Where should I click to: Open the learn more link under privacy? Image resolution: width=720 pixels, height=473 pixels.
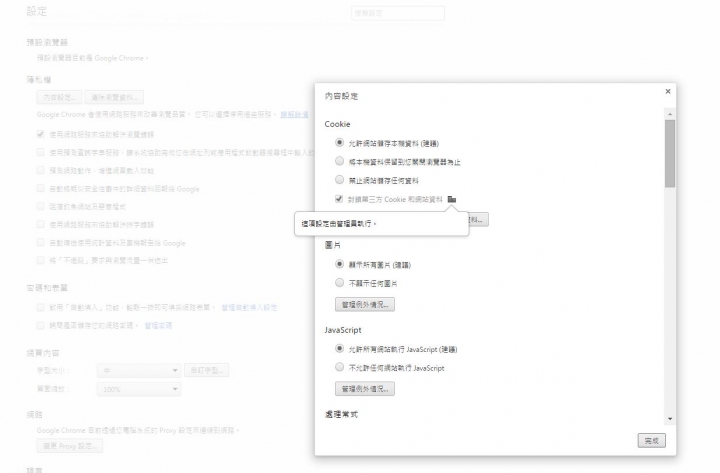point(294,114)
